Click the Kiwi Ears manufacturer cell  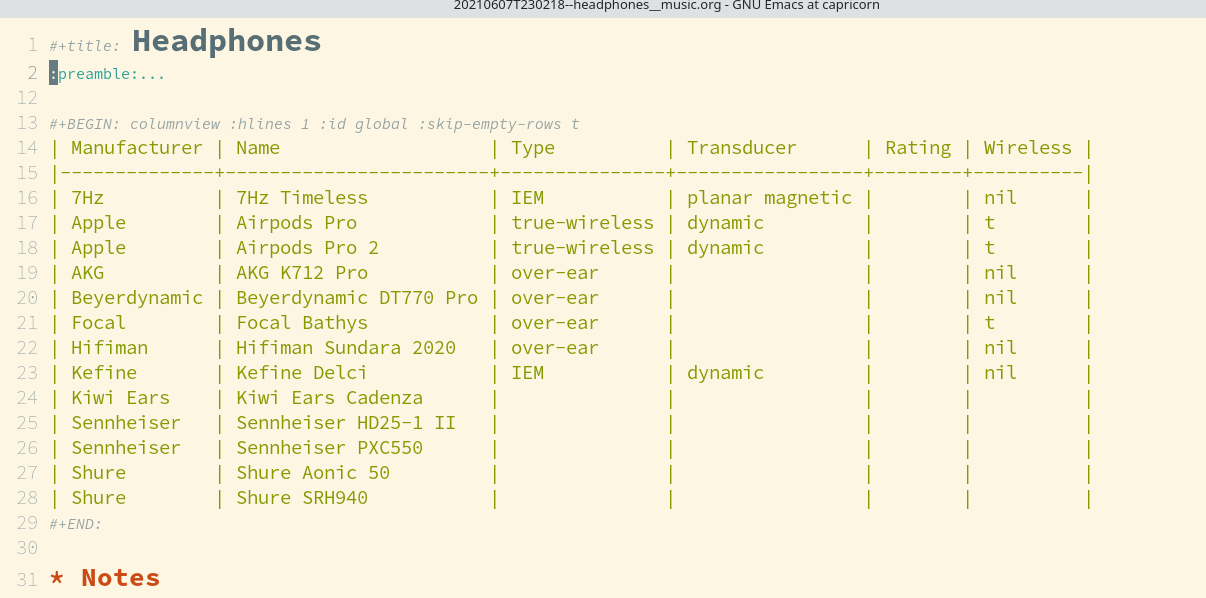point(120,398)
